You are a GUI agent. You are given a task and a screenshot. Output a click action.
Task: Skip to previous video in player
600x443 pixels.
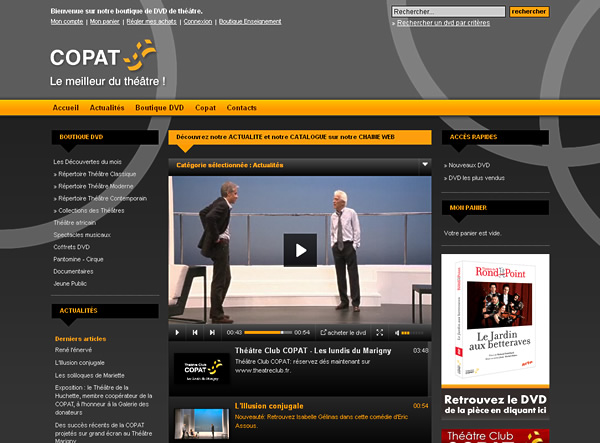195,332
